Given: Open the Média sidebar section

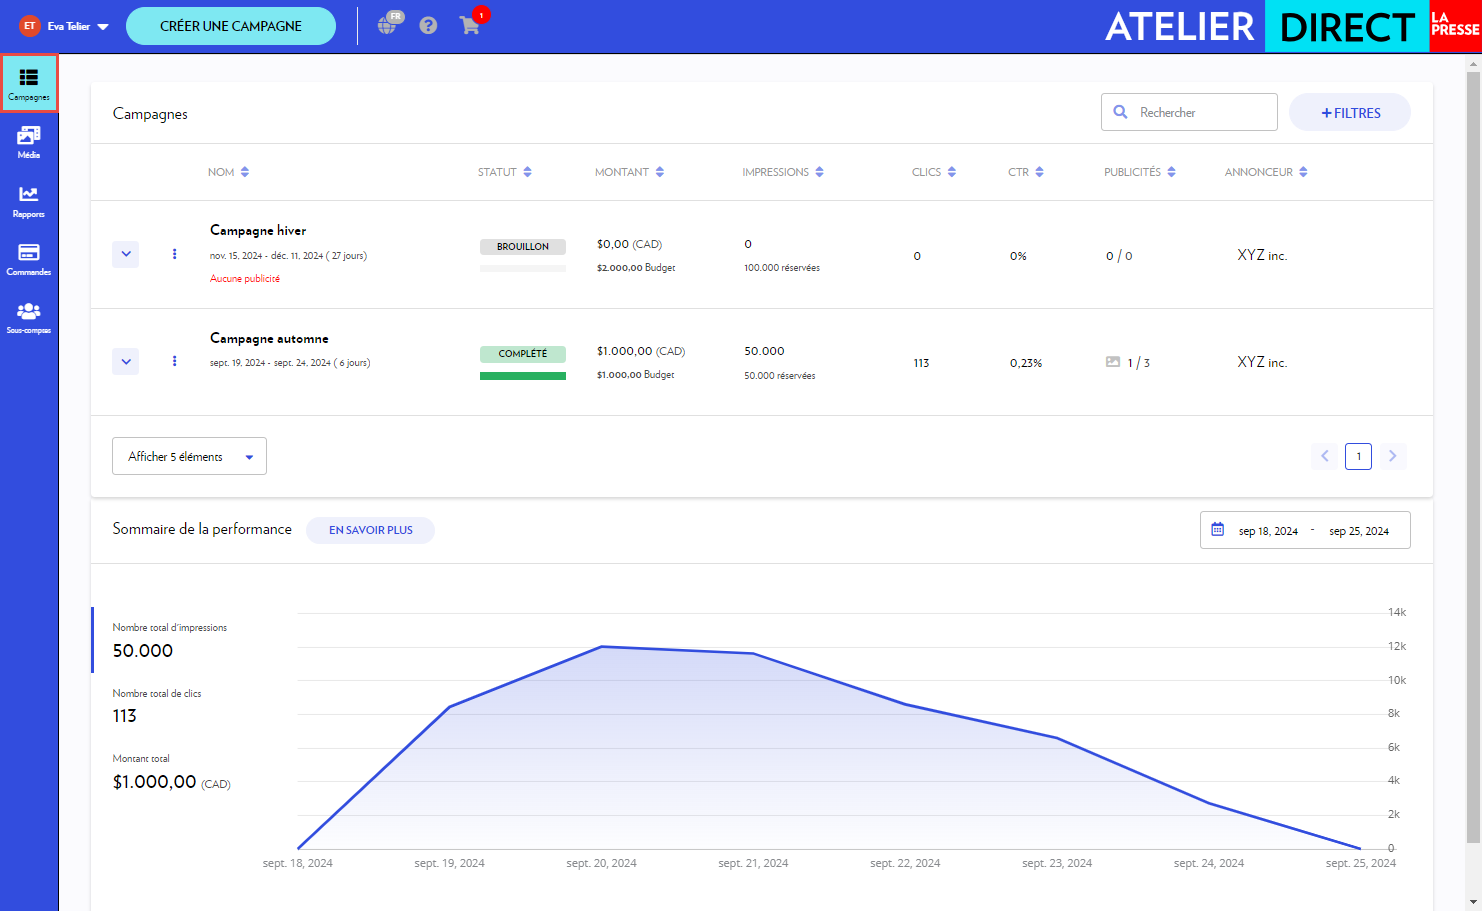Looking at the screenshot, I should 29,142.
